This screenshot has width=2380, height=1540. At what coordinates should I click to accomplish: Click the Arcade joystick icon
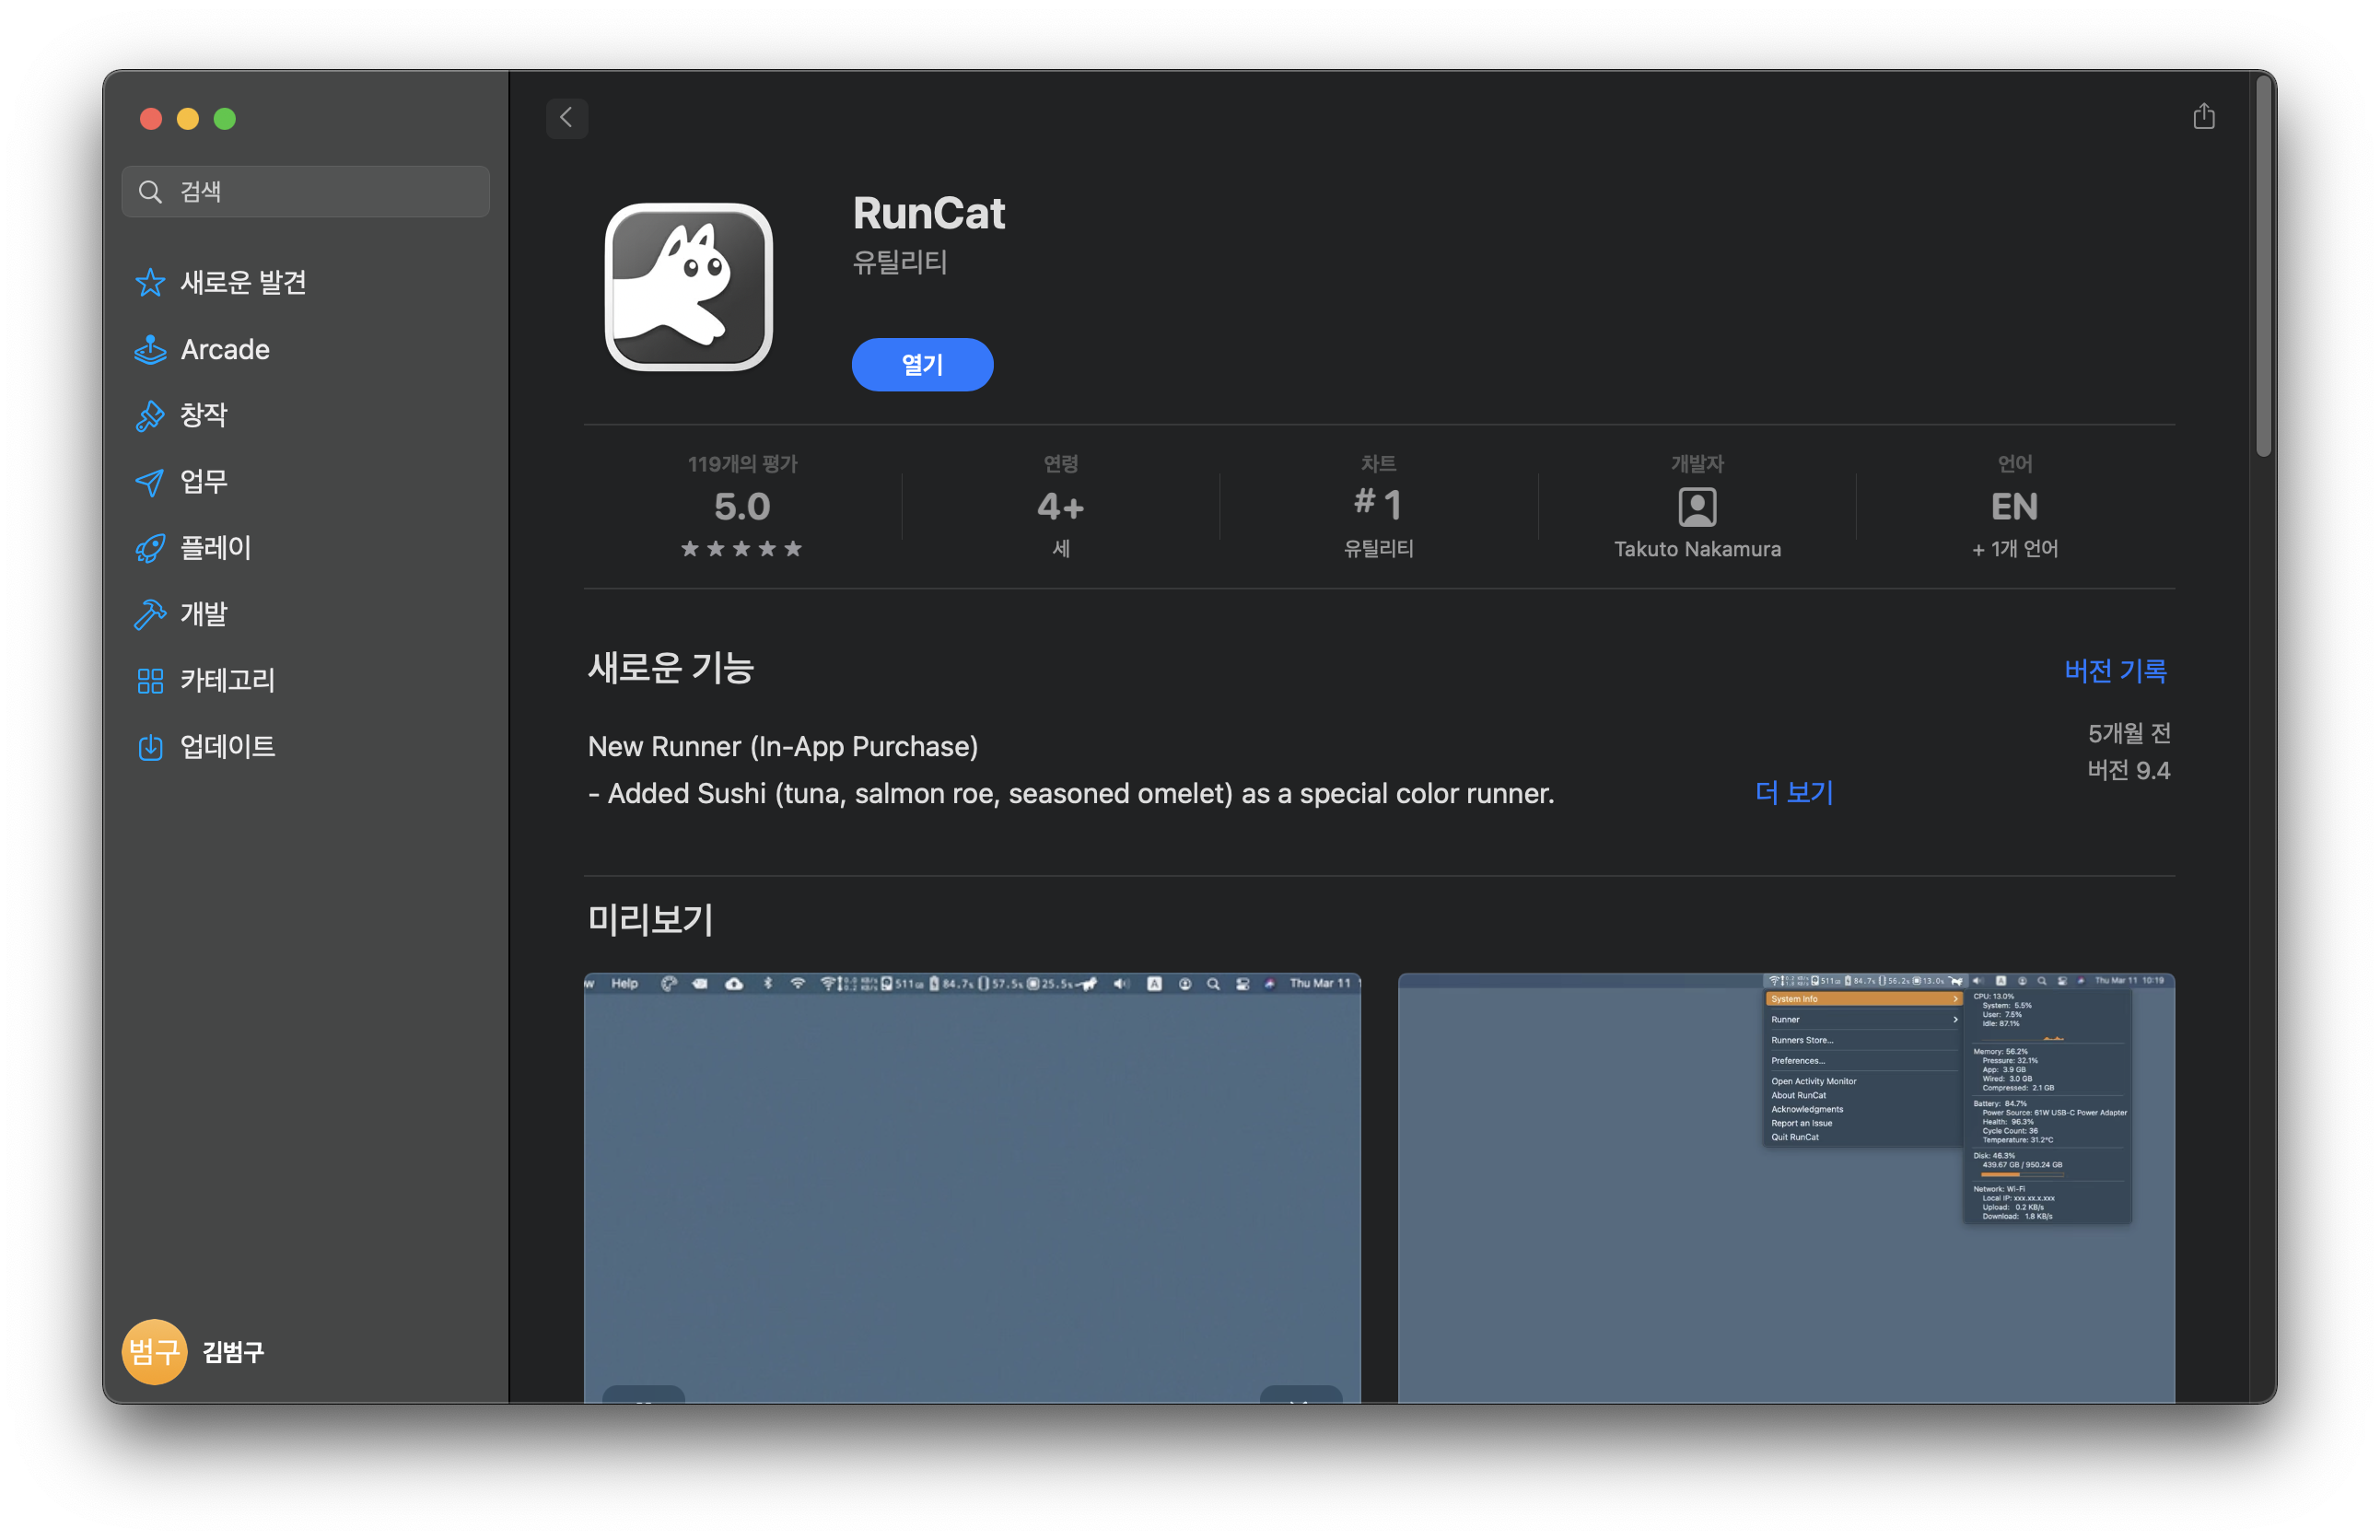[150, 349]
